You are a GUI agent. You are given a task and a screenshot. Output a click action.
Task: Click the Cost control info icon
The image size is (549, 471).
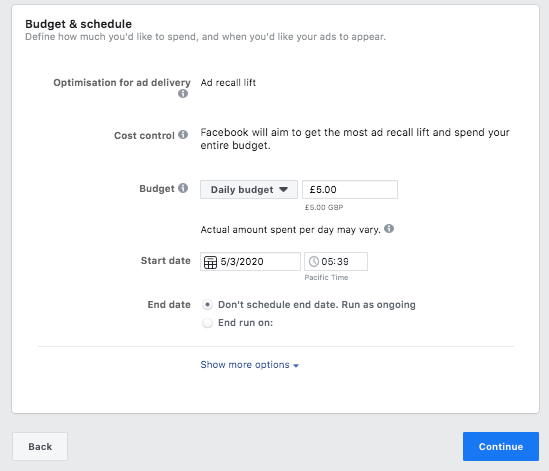point(183,134)
